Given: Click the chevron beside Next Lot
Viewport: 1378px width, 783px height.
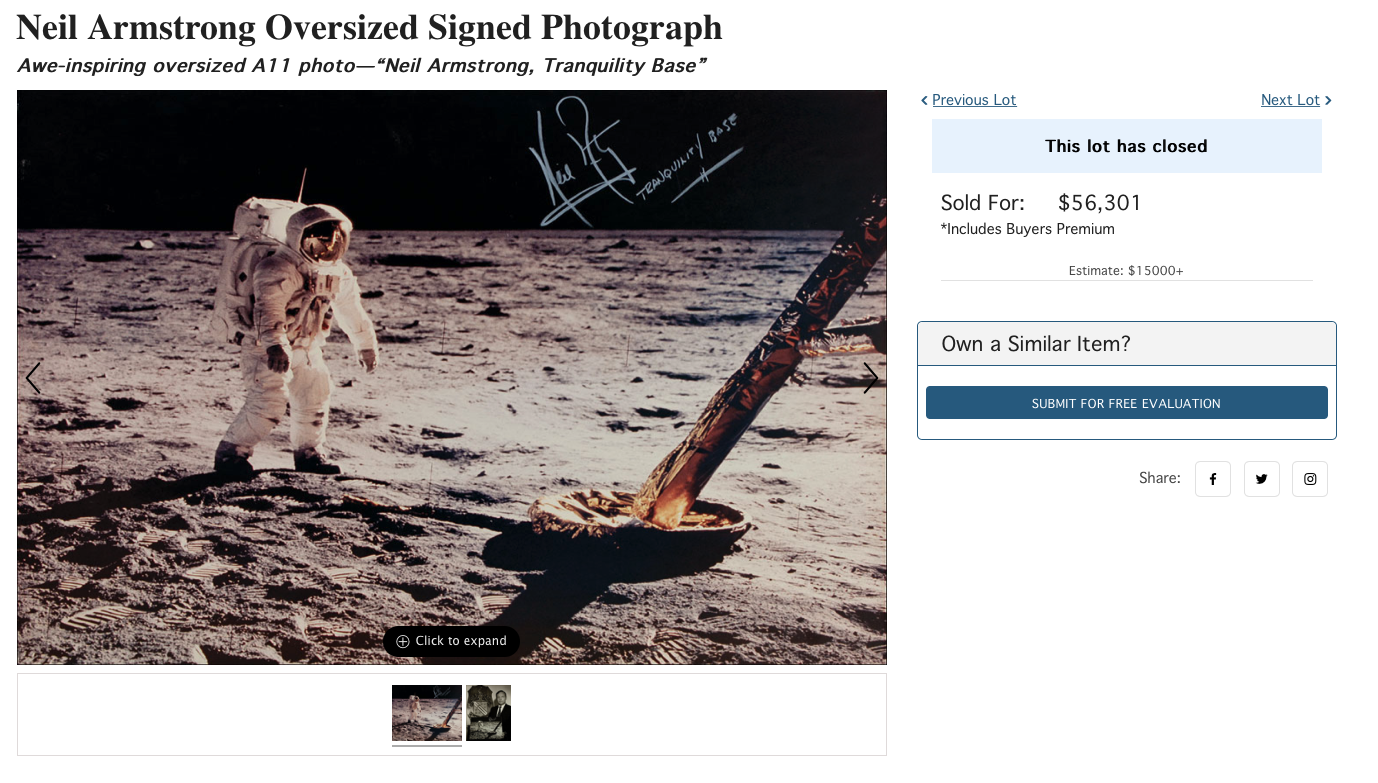Looking at the screenshot, I should pyautogui.click(x=1328, y=100).
